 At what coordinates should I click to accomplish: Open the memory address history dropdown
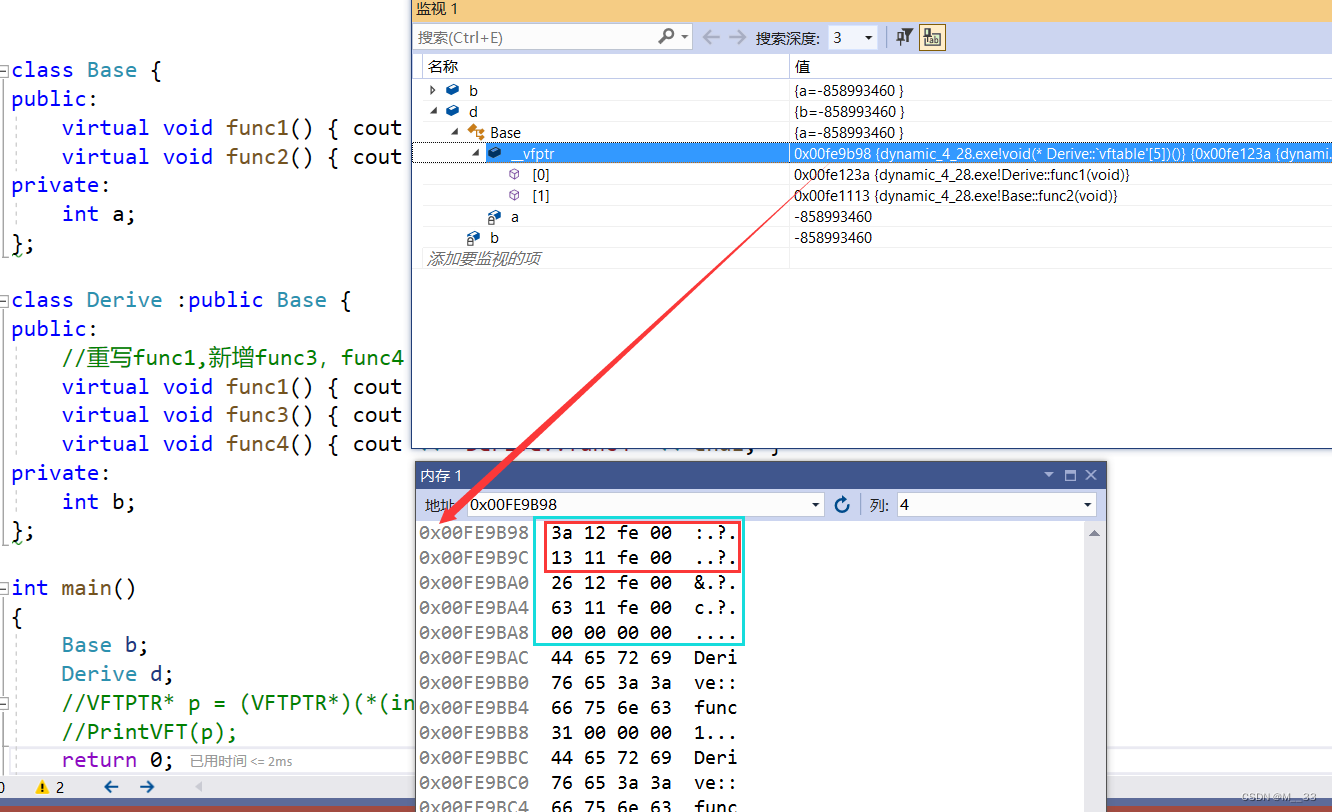tap(817, 505)
